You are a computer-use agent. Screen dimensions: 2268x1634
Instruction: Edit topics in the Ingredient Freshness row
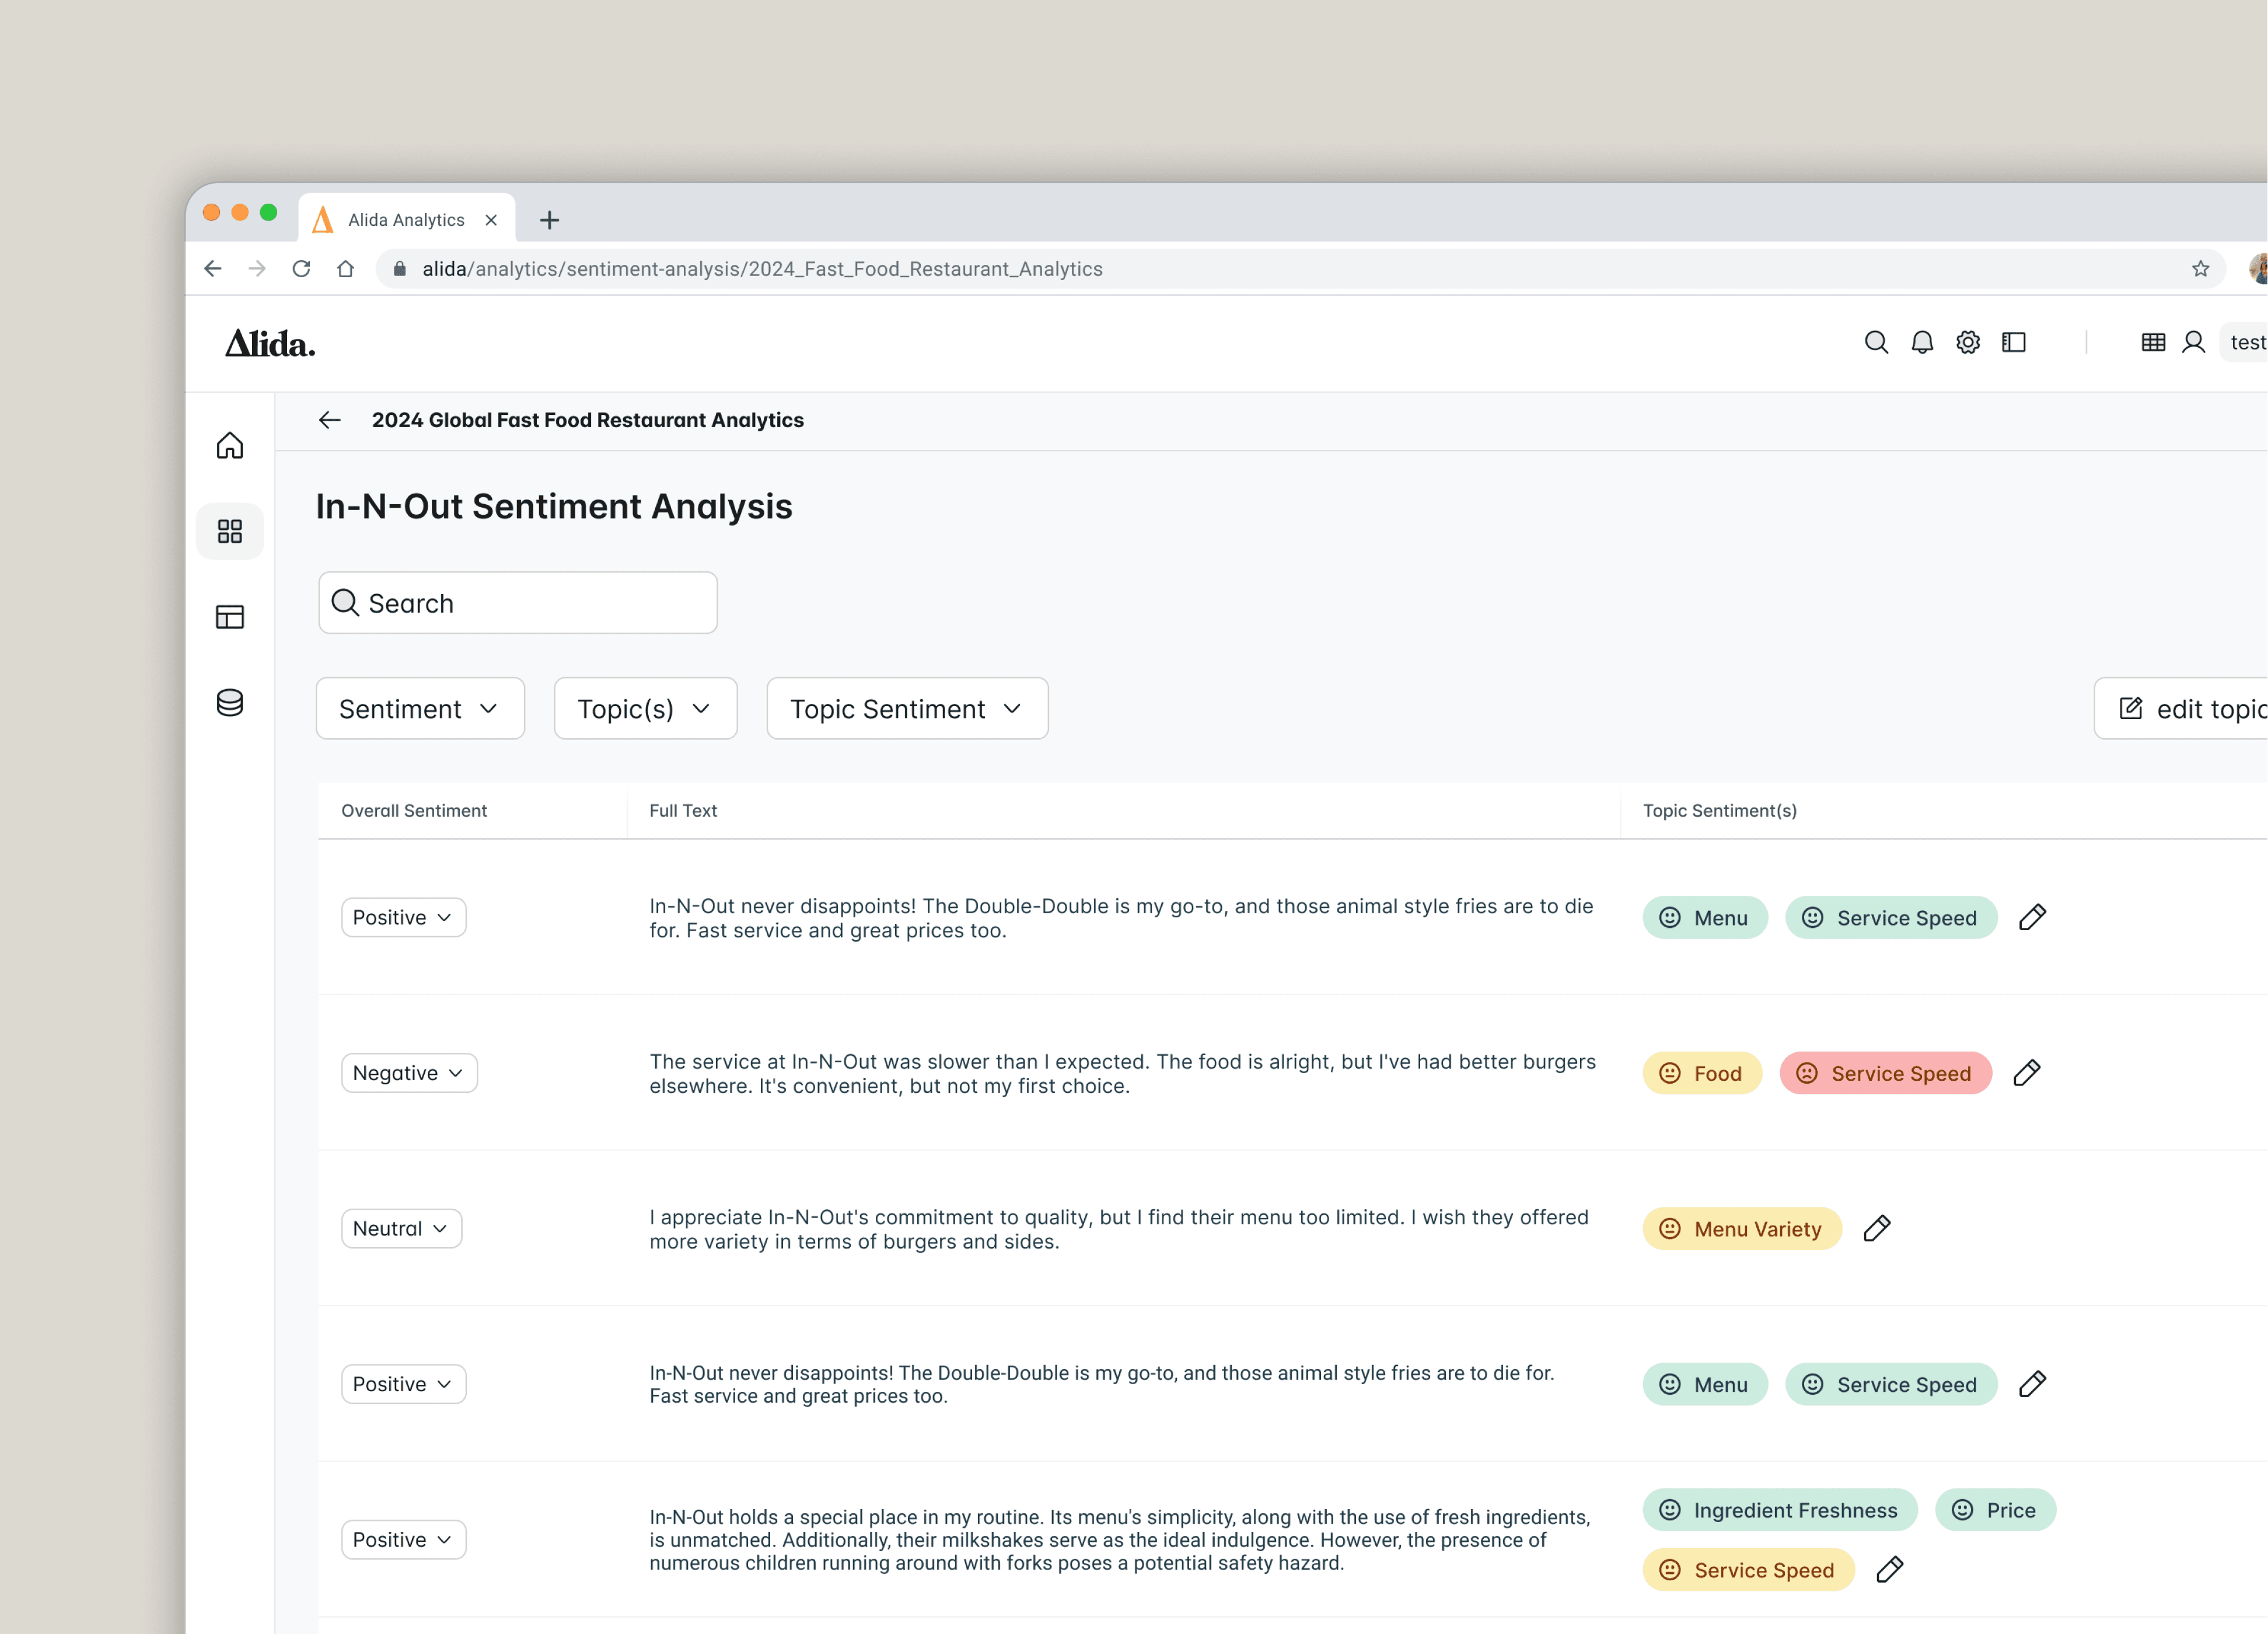(1890, 1570)
